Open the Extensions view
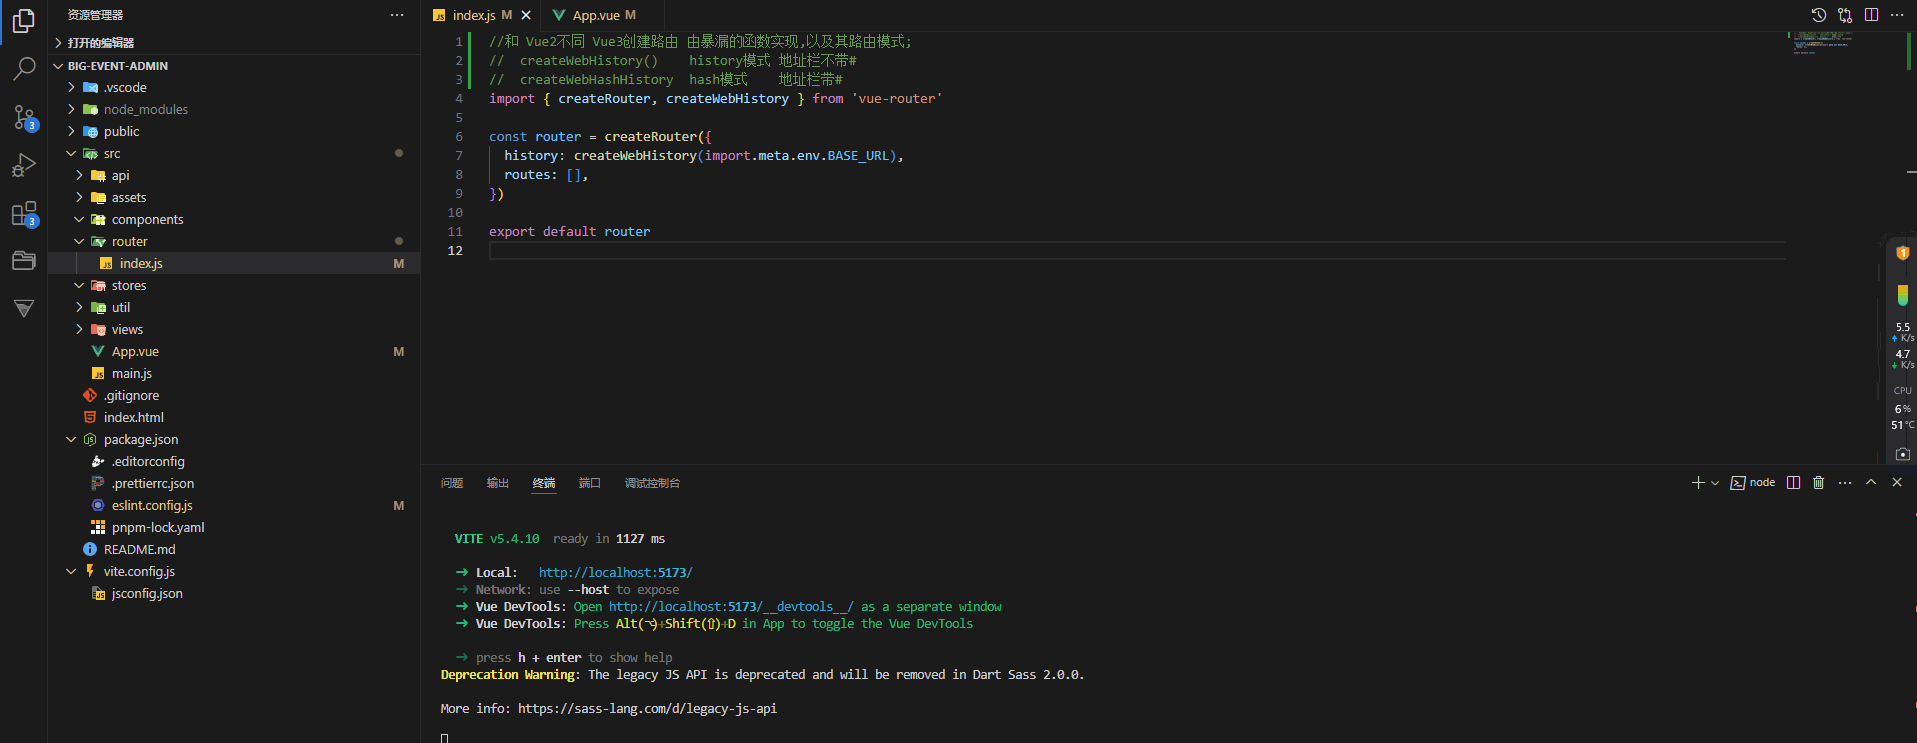1917x743 pixels. pos(24,214)
